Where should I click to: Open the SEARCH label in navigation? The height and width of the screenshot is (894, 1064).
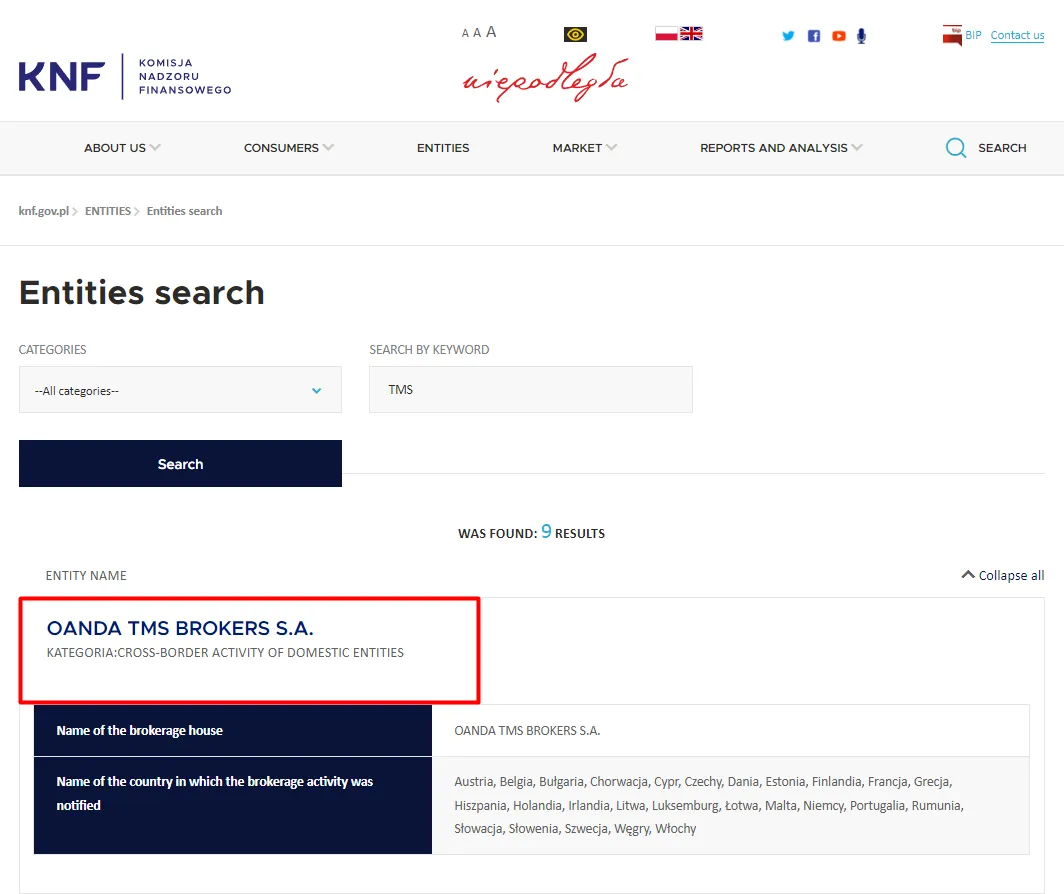tap(1002, 148)
